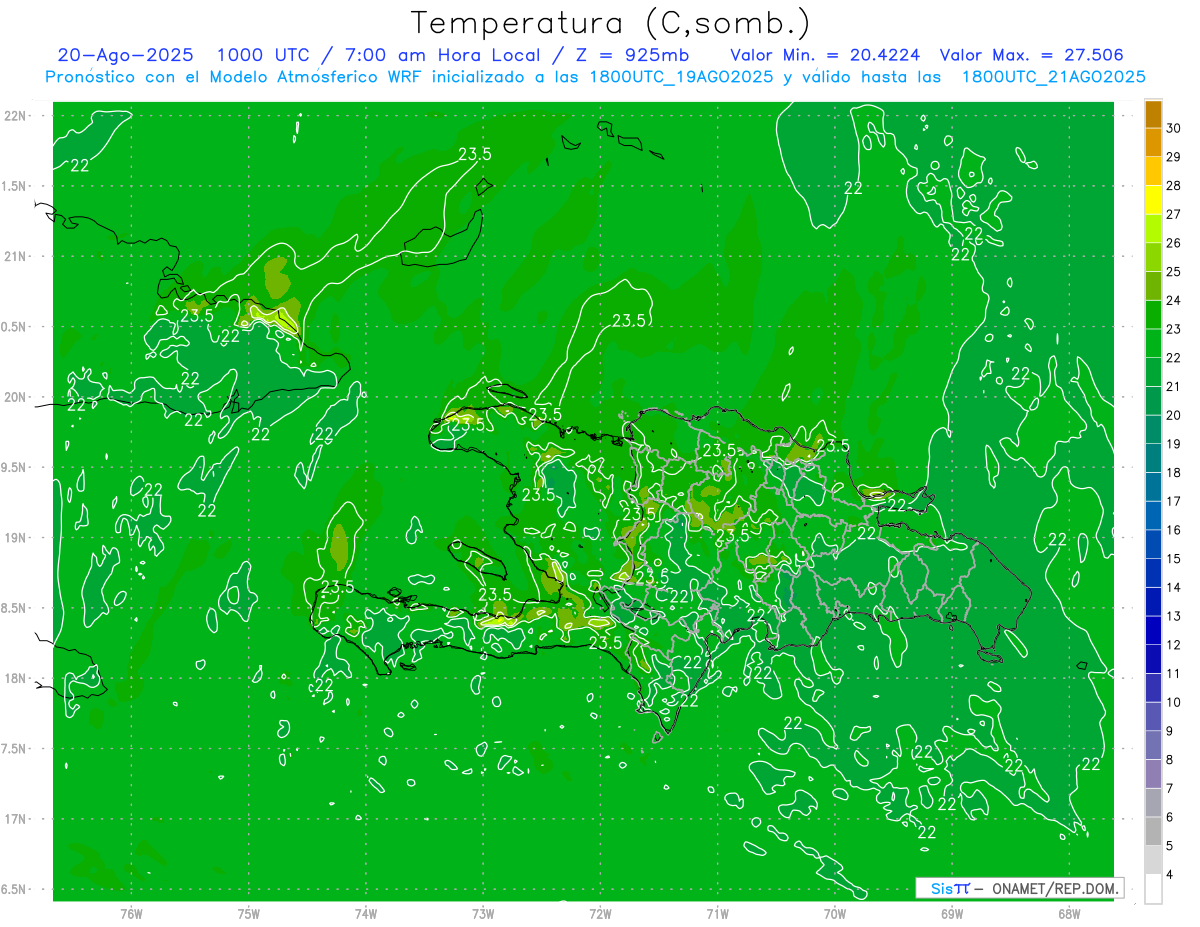Viewport: 1200px width, 927px height.
Task: Click the "71W" longitude axis label
Action: click(x=717, y=914)
